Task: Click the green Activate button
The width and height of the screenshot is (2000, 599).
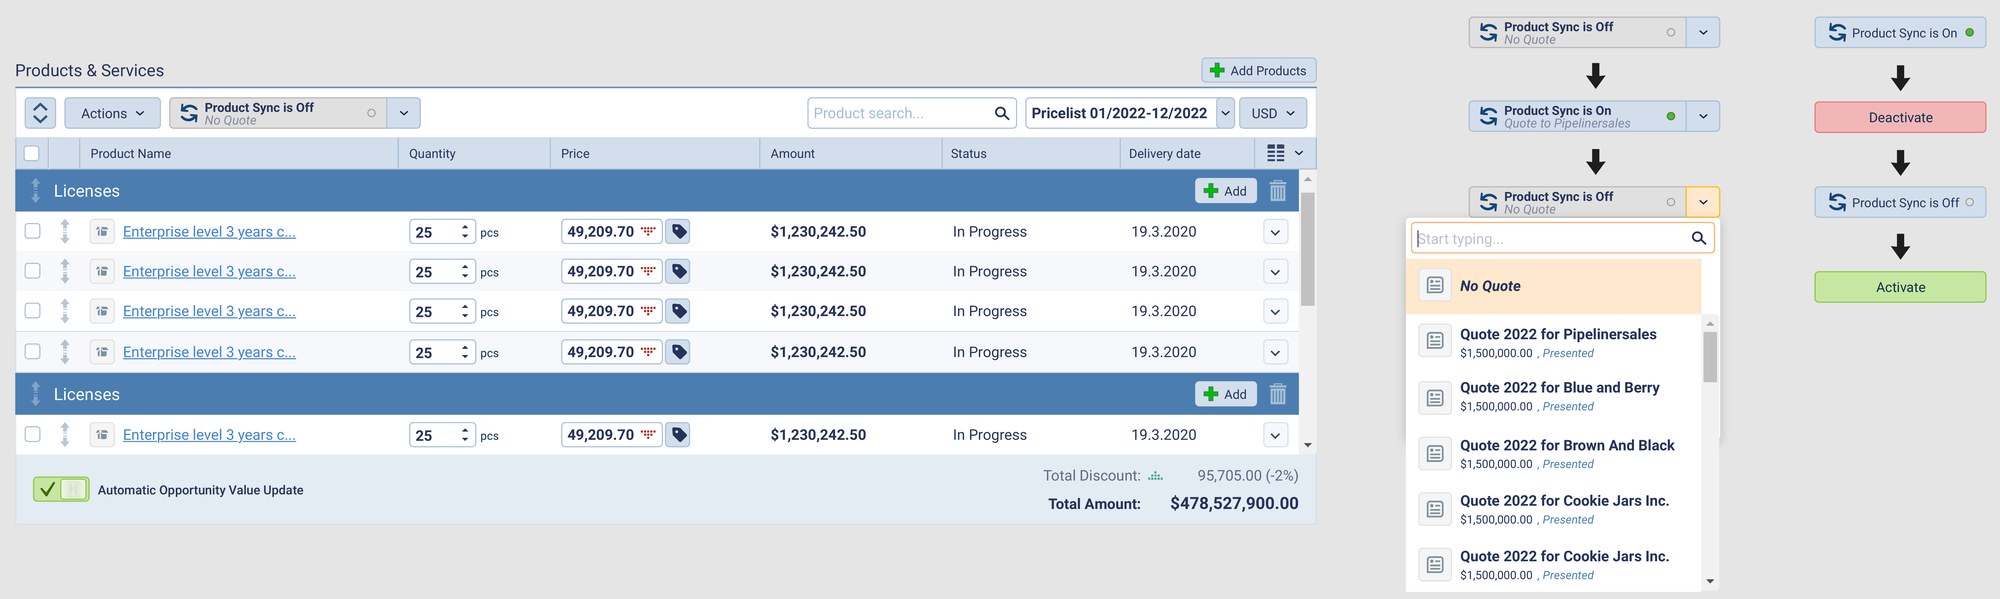Action: tap(1900, 287)
